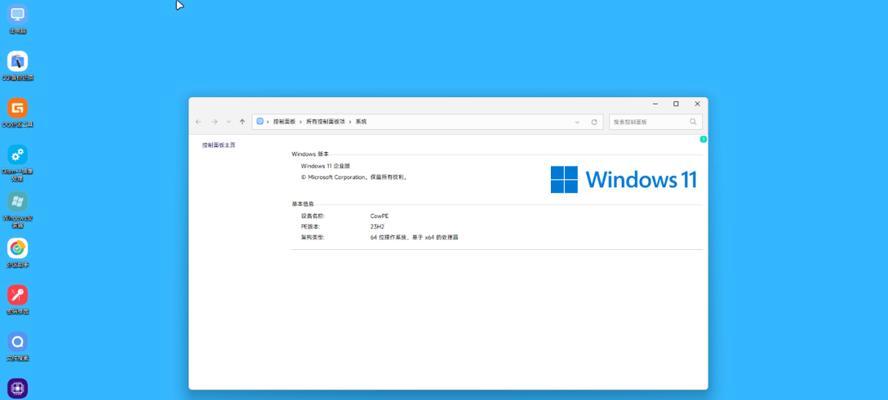The image size is (888, 400).
Task: Click the '© Microsoft Corporation' copyright line
Action: [x=354, y=177]
